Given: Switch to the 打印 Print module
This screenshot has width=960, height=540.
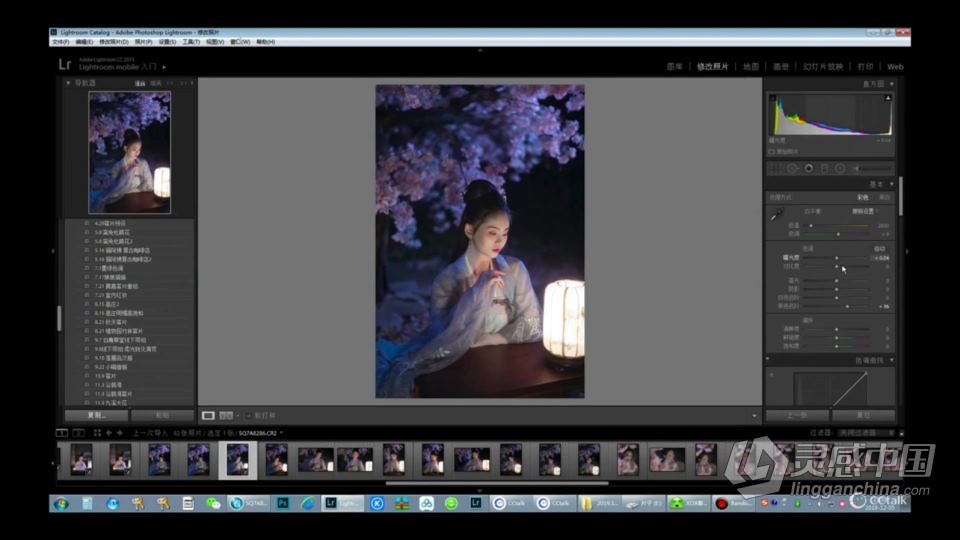Looking at the screenshot, I should point(865,67).
